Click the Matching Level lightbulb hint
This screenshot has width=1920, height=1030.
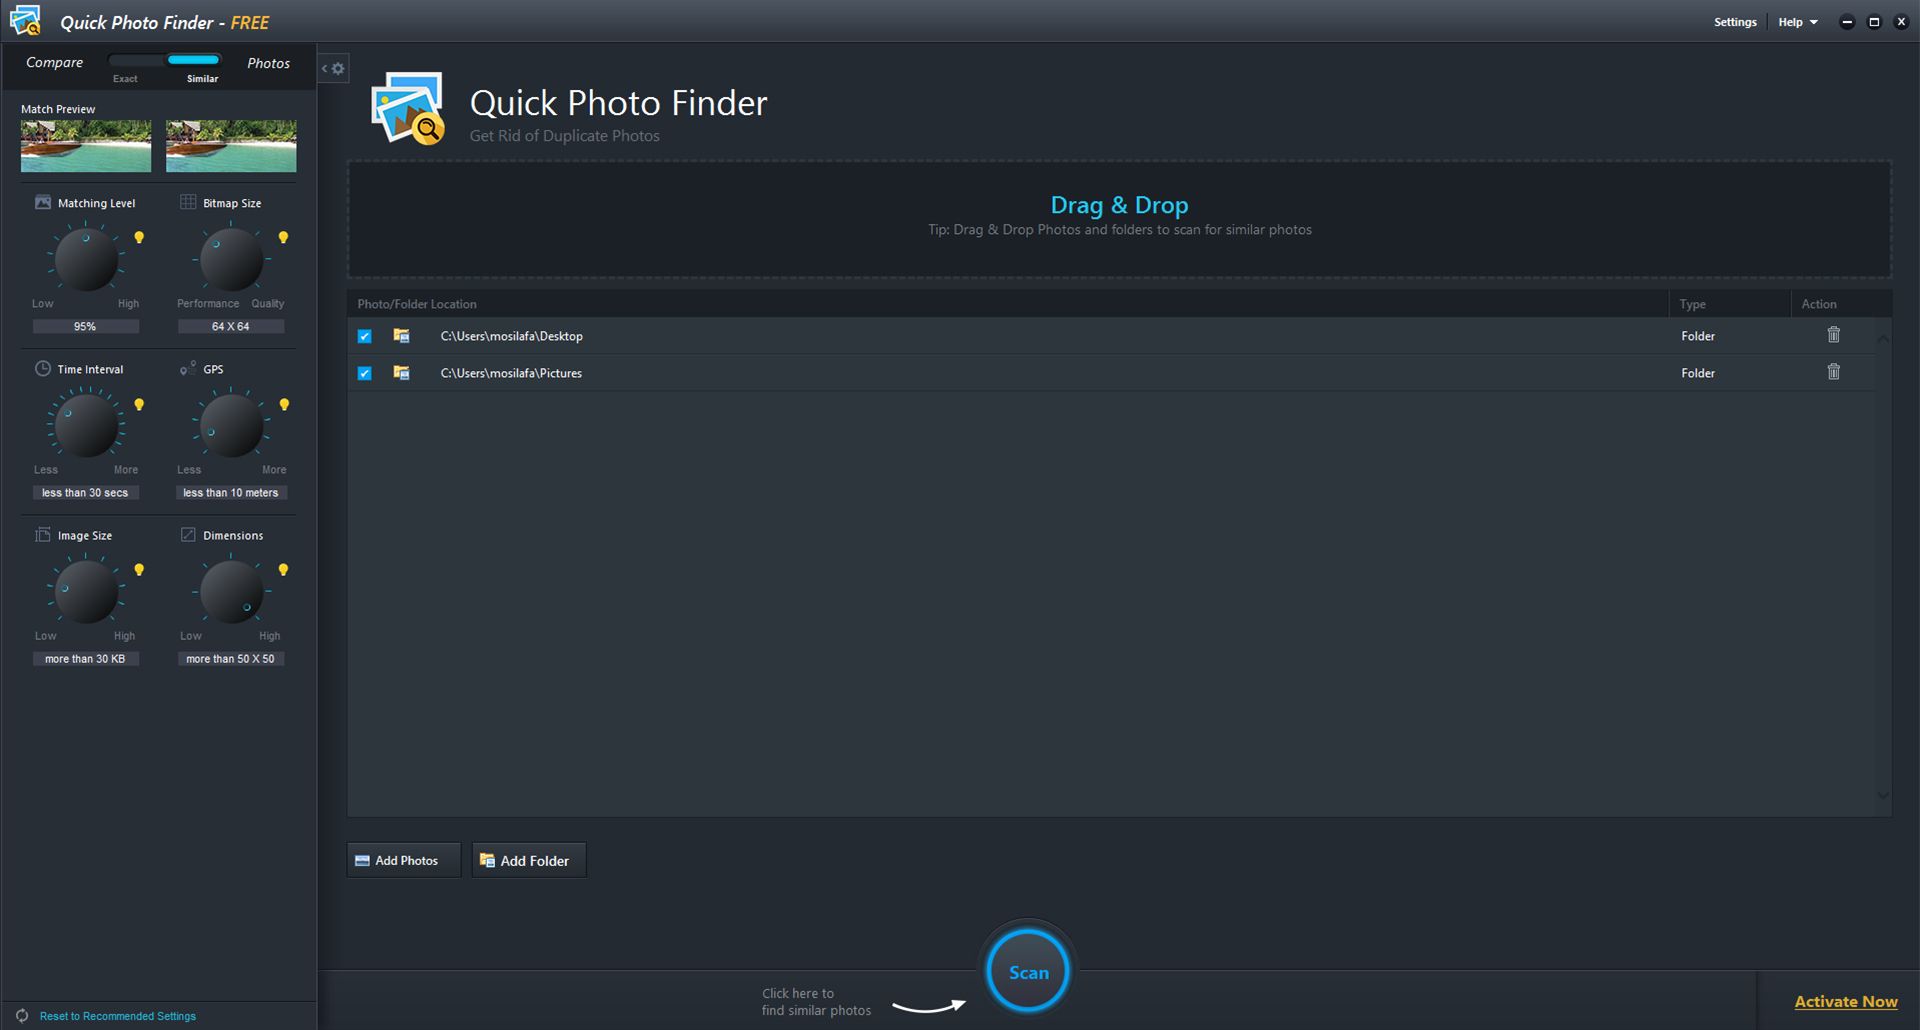(139, 238)
